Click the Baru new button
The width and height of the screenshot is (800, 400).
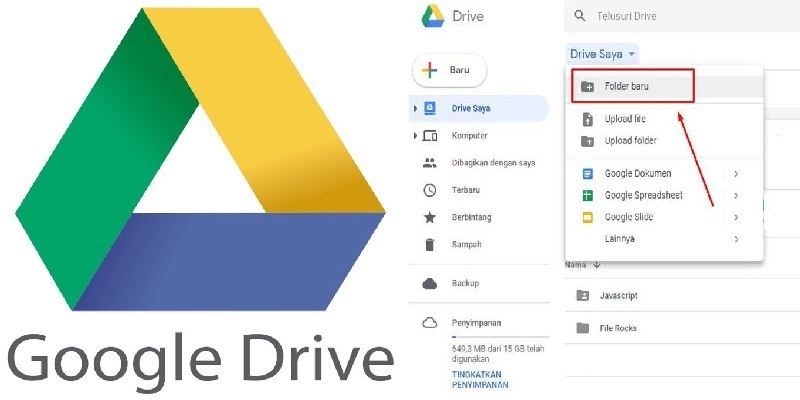pyautogui.click(x=449, y=70)
